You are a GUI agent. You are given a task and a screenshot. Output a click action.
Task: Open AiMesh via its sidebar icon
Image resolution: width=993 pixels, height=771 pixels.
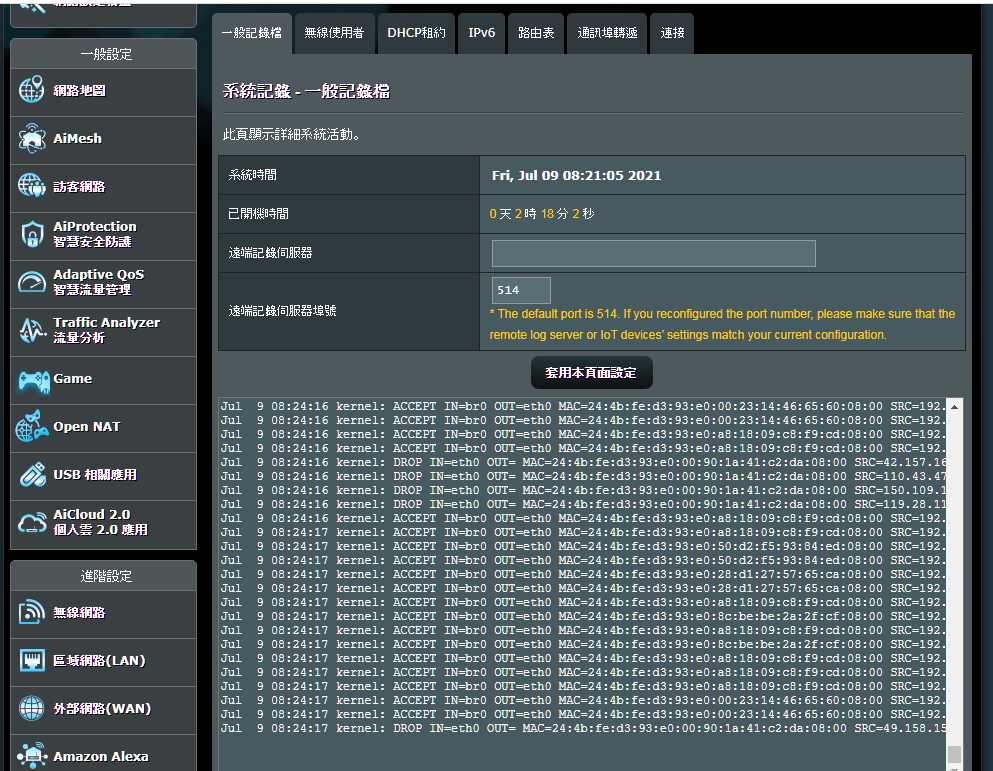[x=31, y=139]
